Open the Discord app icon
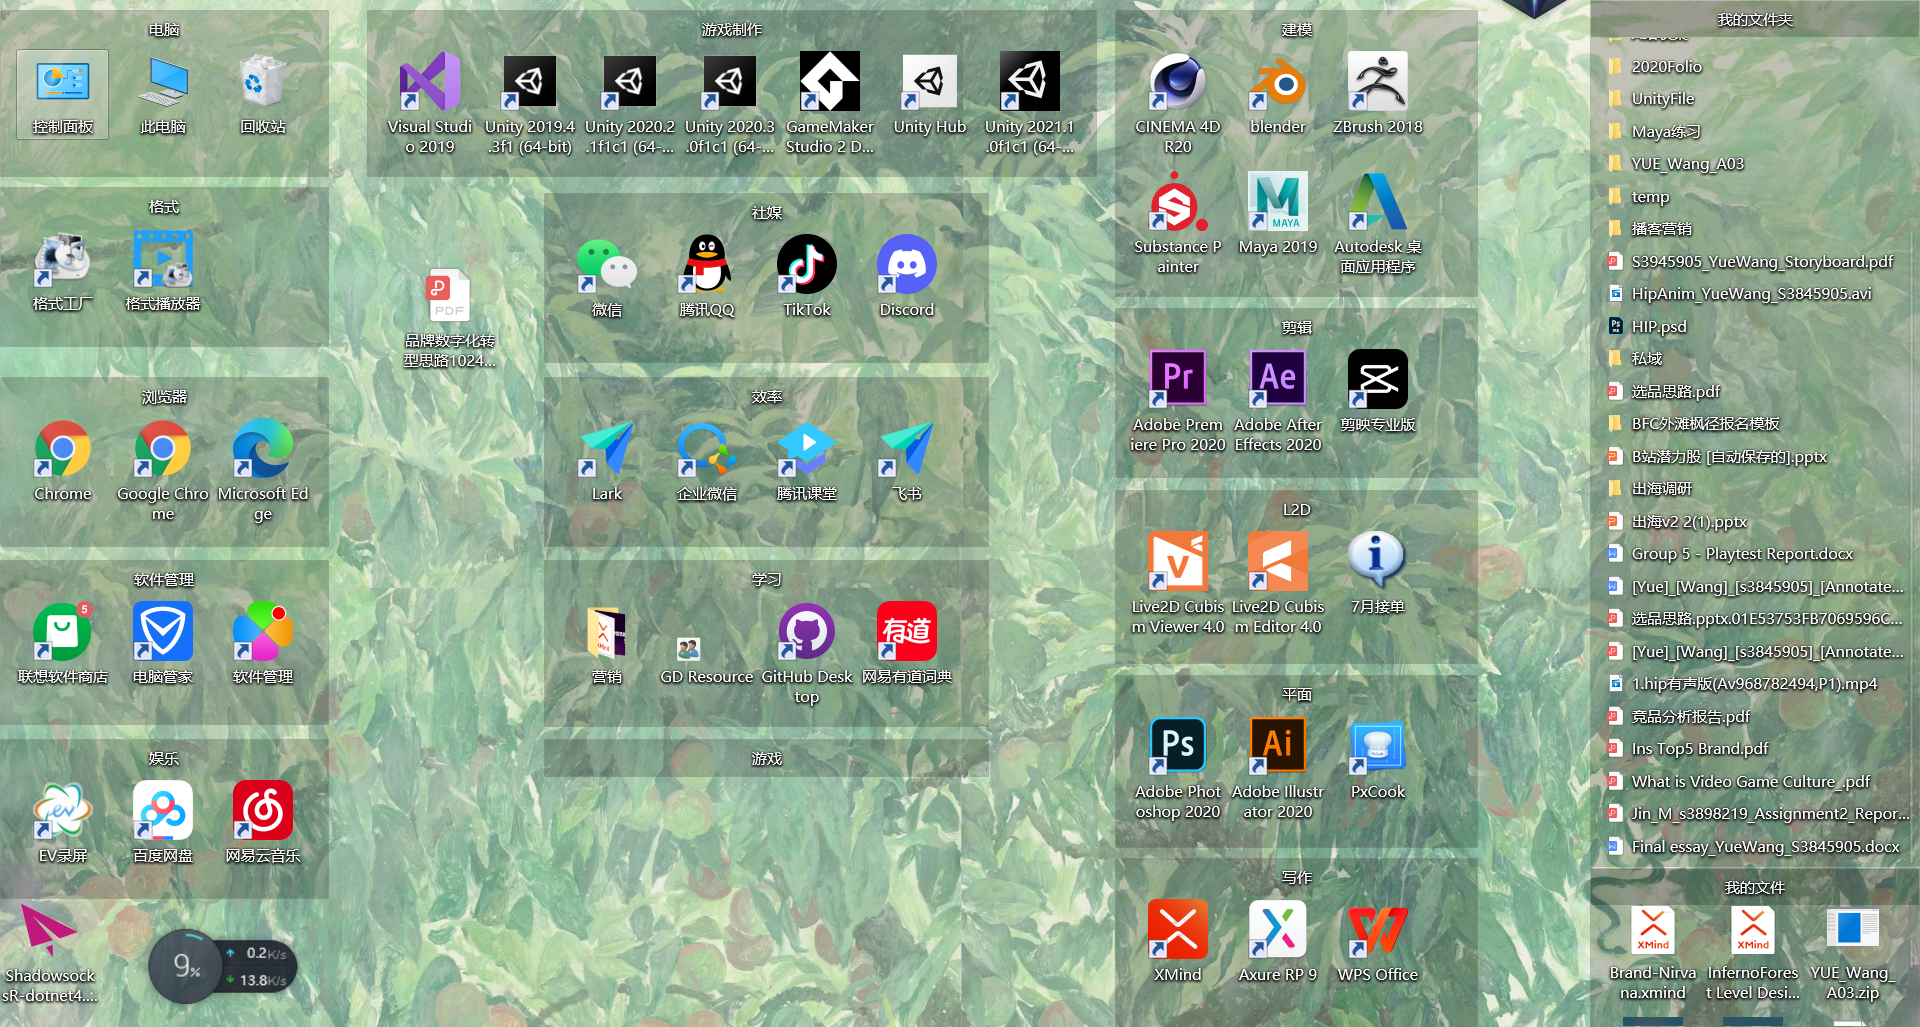The height and width of the screenshot is (1027, 1920). tap(906, 265)
